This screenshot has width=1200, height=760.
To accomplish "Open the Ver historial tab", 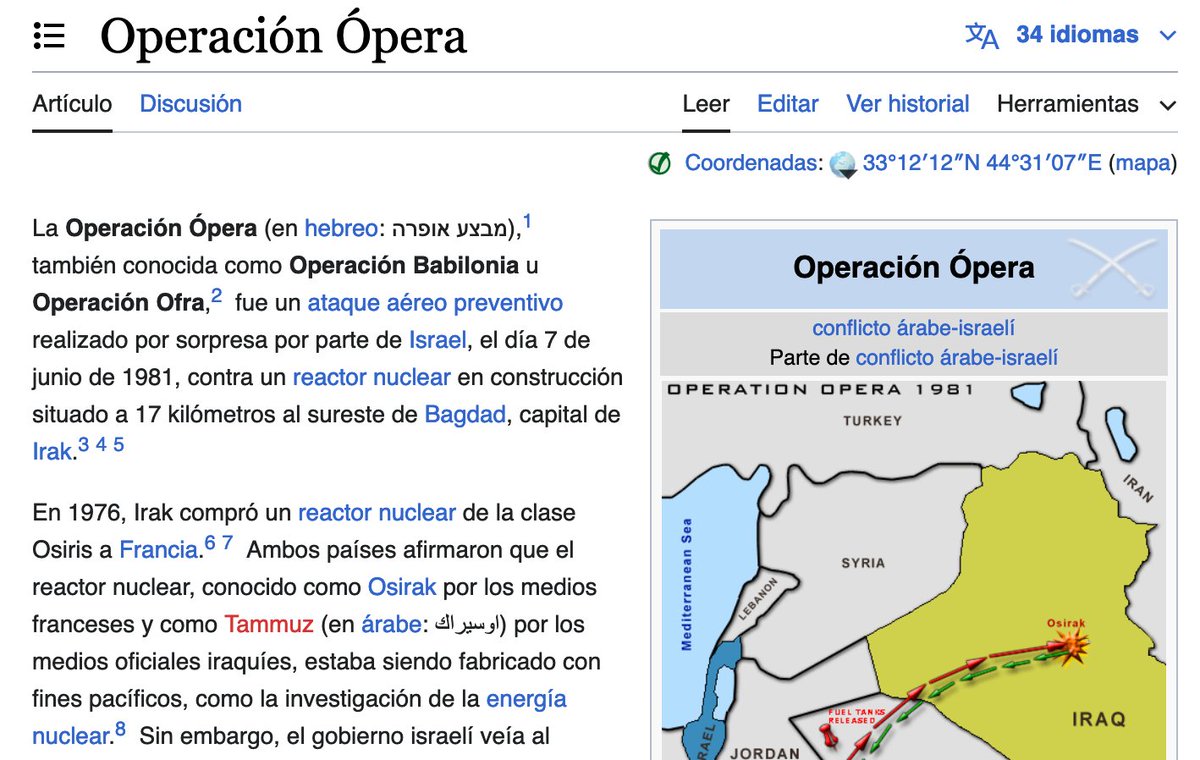I will coord(908,104).
